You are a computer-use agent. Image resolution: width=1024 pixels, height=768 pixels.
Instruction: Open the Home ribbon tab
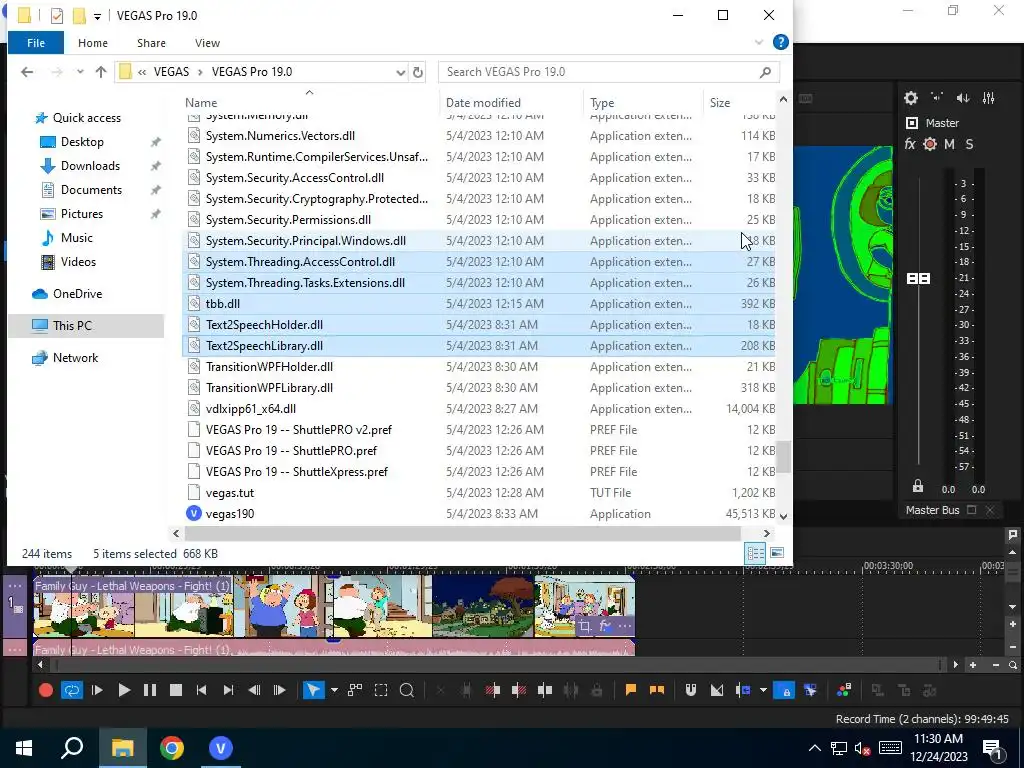(93, 43)
